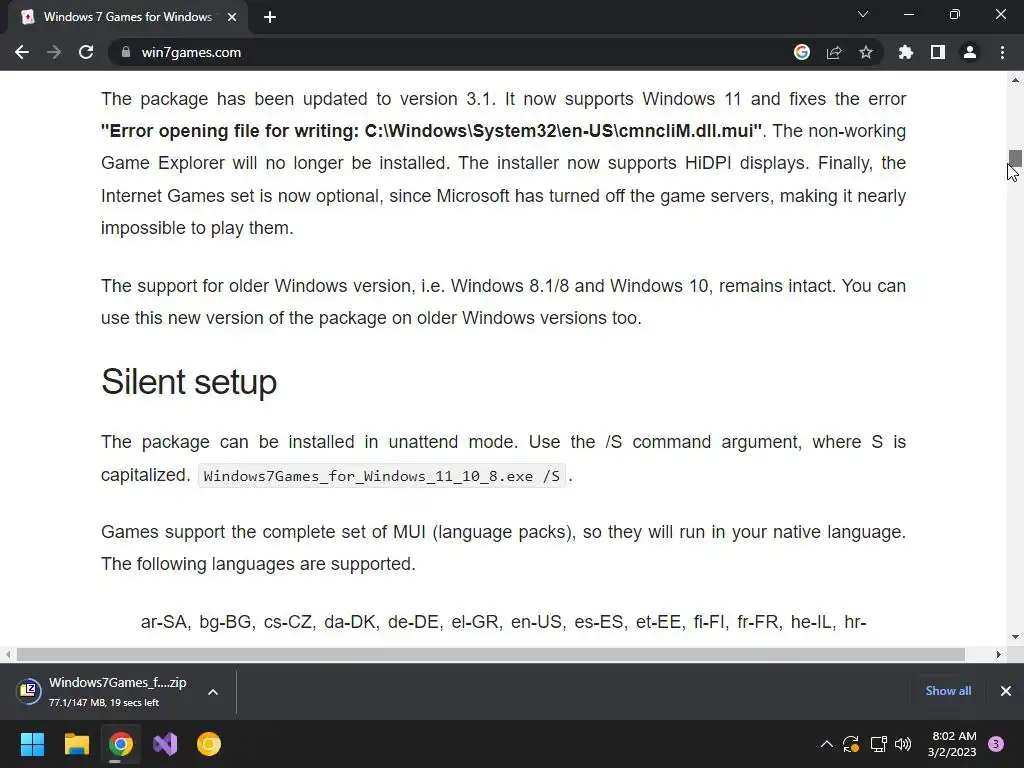This screenshot has width=1024, height=768.
Task: Click the vertical scrollbar up arrow
Action: pyautogui.click(x=1015, y=80)
